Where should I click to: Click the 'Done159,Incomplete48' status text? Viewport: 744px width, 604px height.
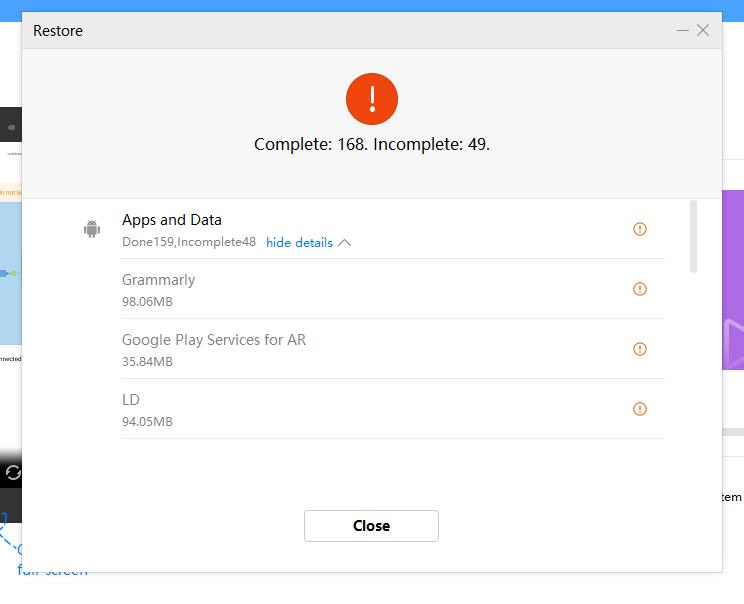tap(189, 242)
